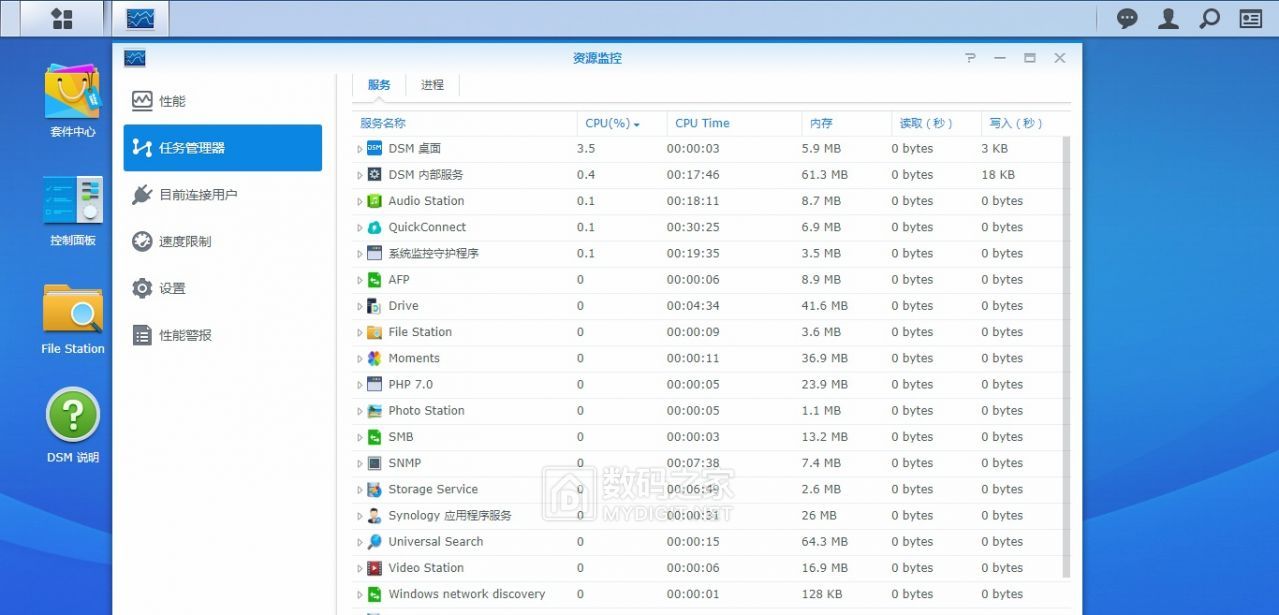Open 速度限制 in the sidebar
This screenshot has width=1279, height=615.
(x=223, y=241)
